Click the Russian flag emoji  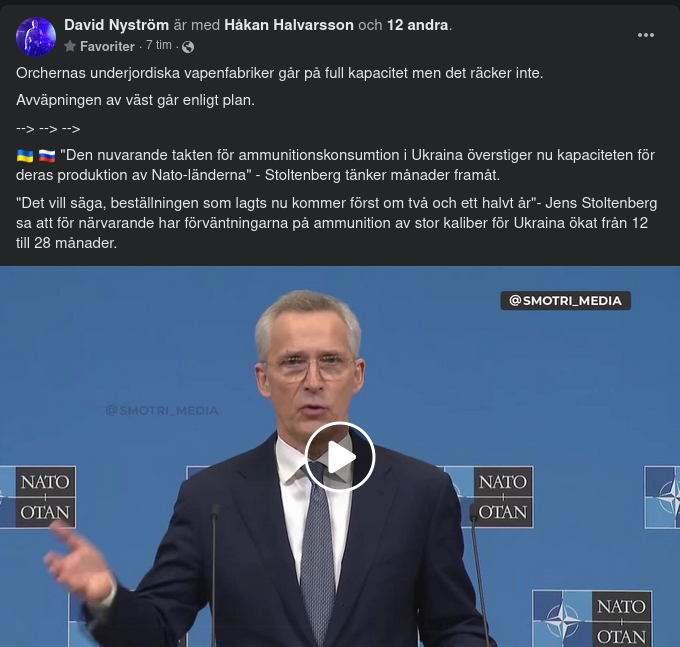47,156
